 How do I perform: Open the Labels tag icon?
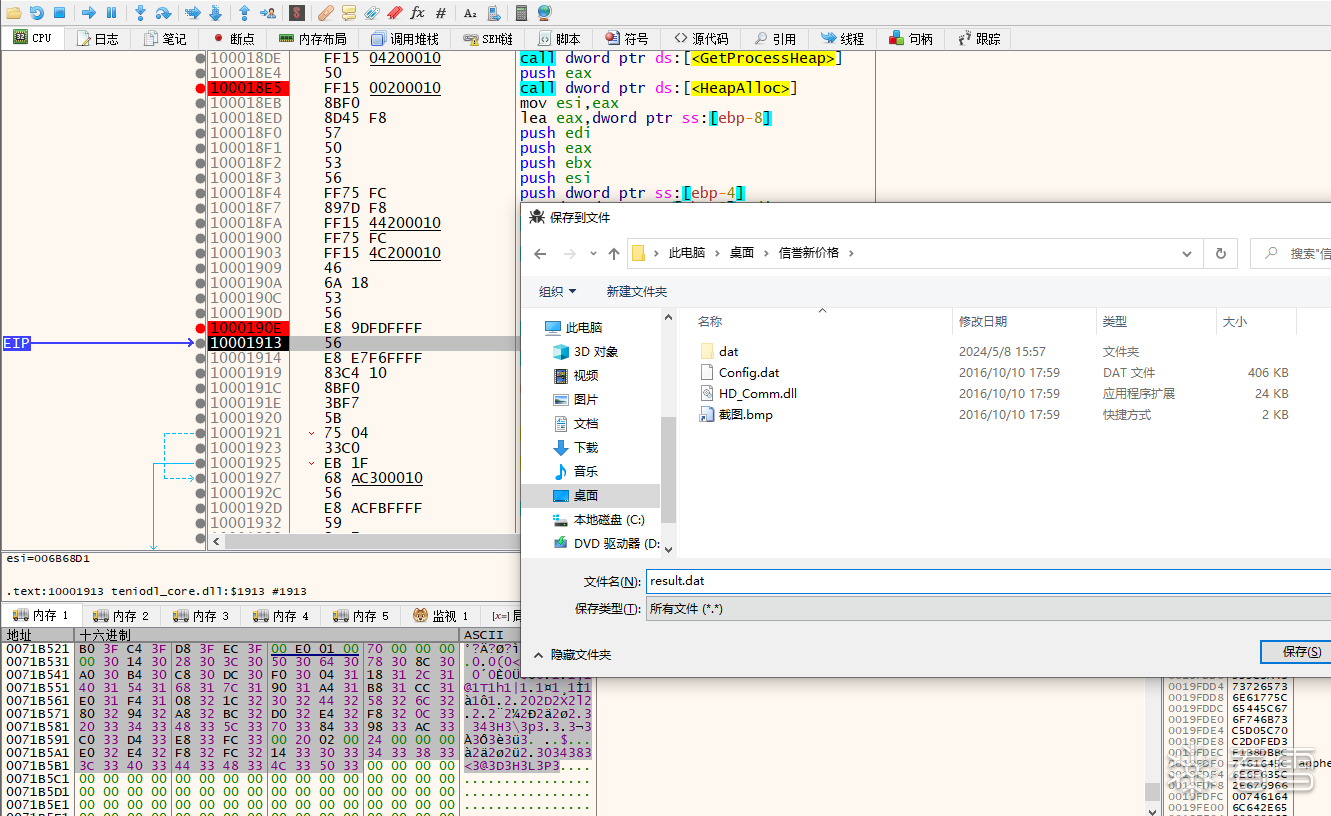tap(372, 13)
